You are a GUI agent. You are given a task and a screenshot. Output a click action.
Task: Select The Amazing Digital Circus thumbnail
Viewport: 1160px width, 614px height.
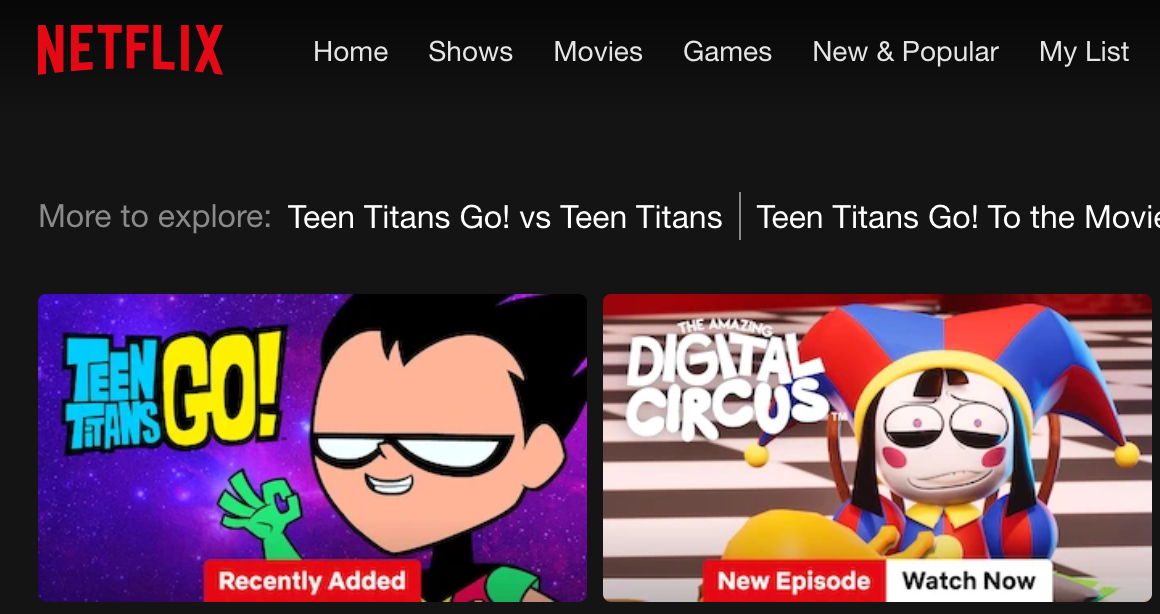coord(877,448)
